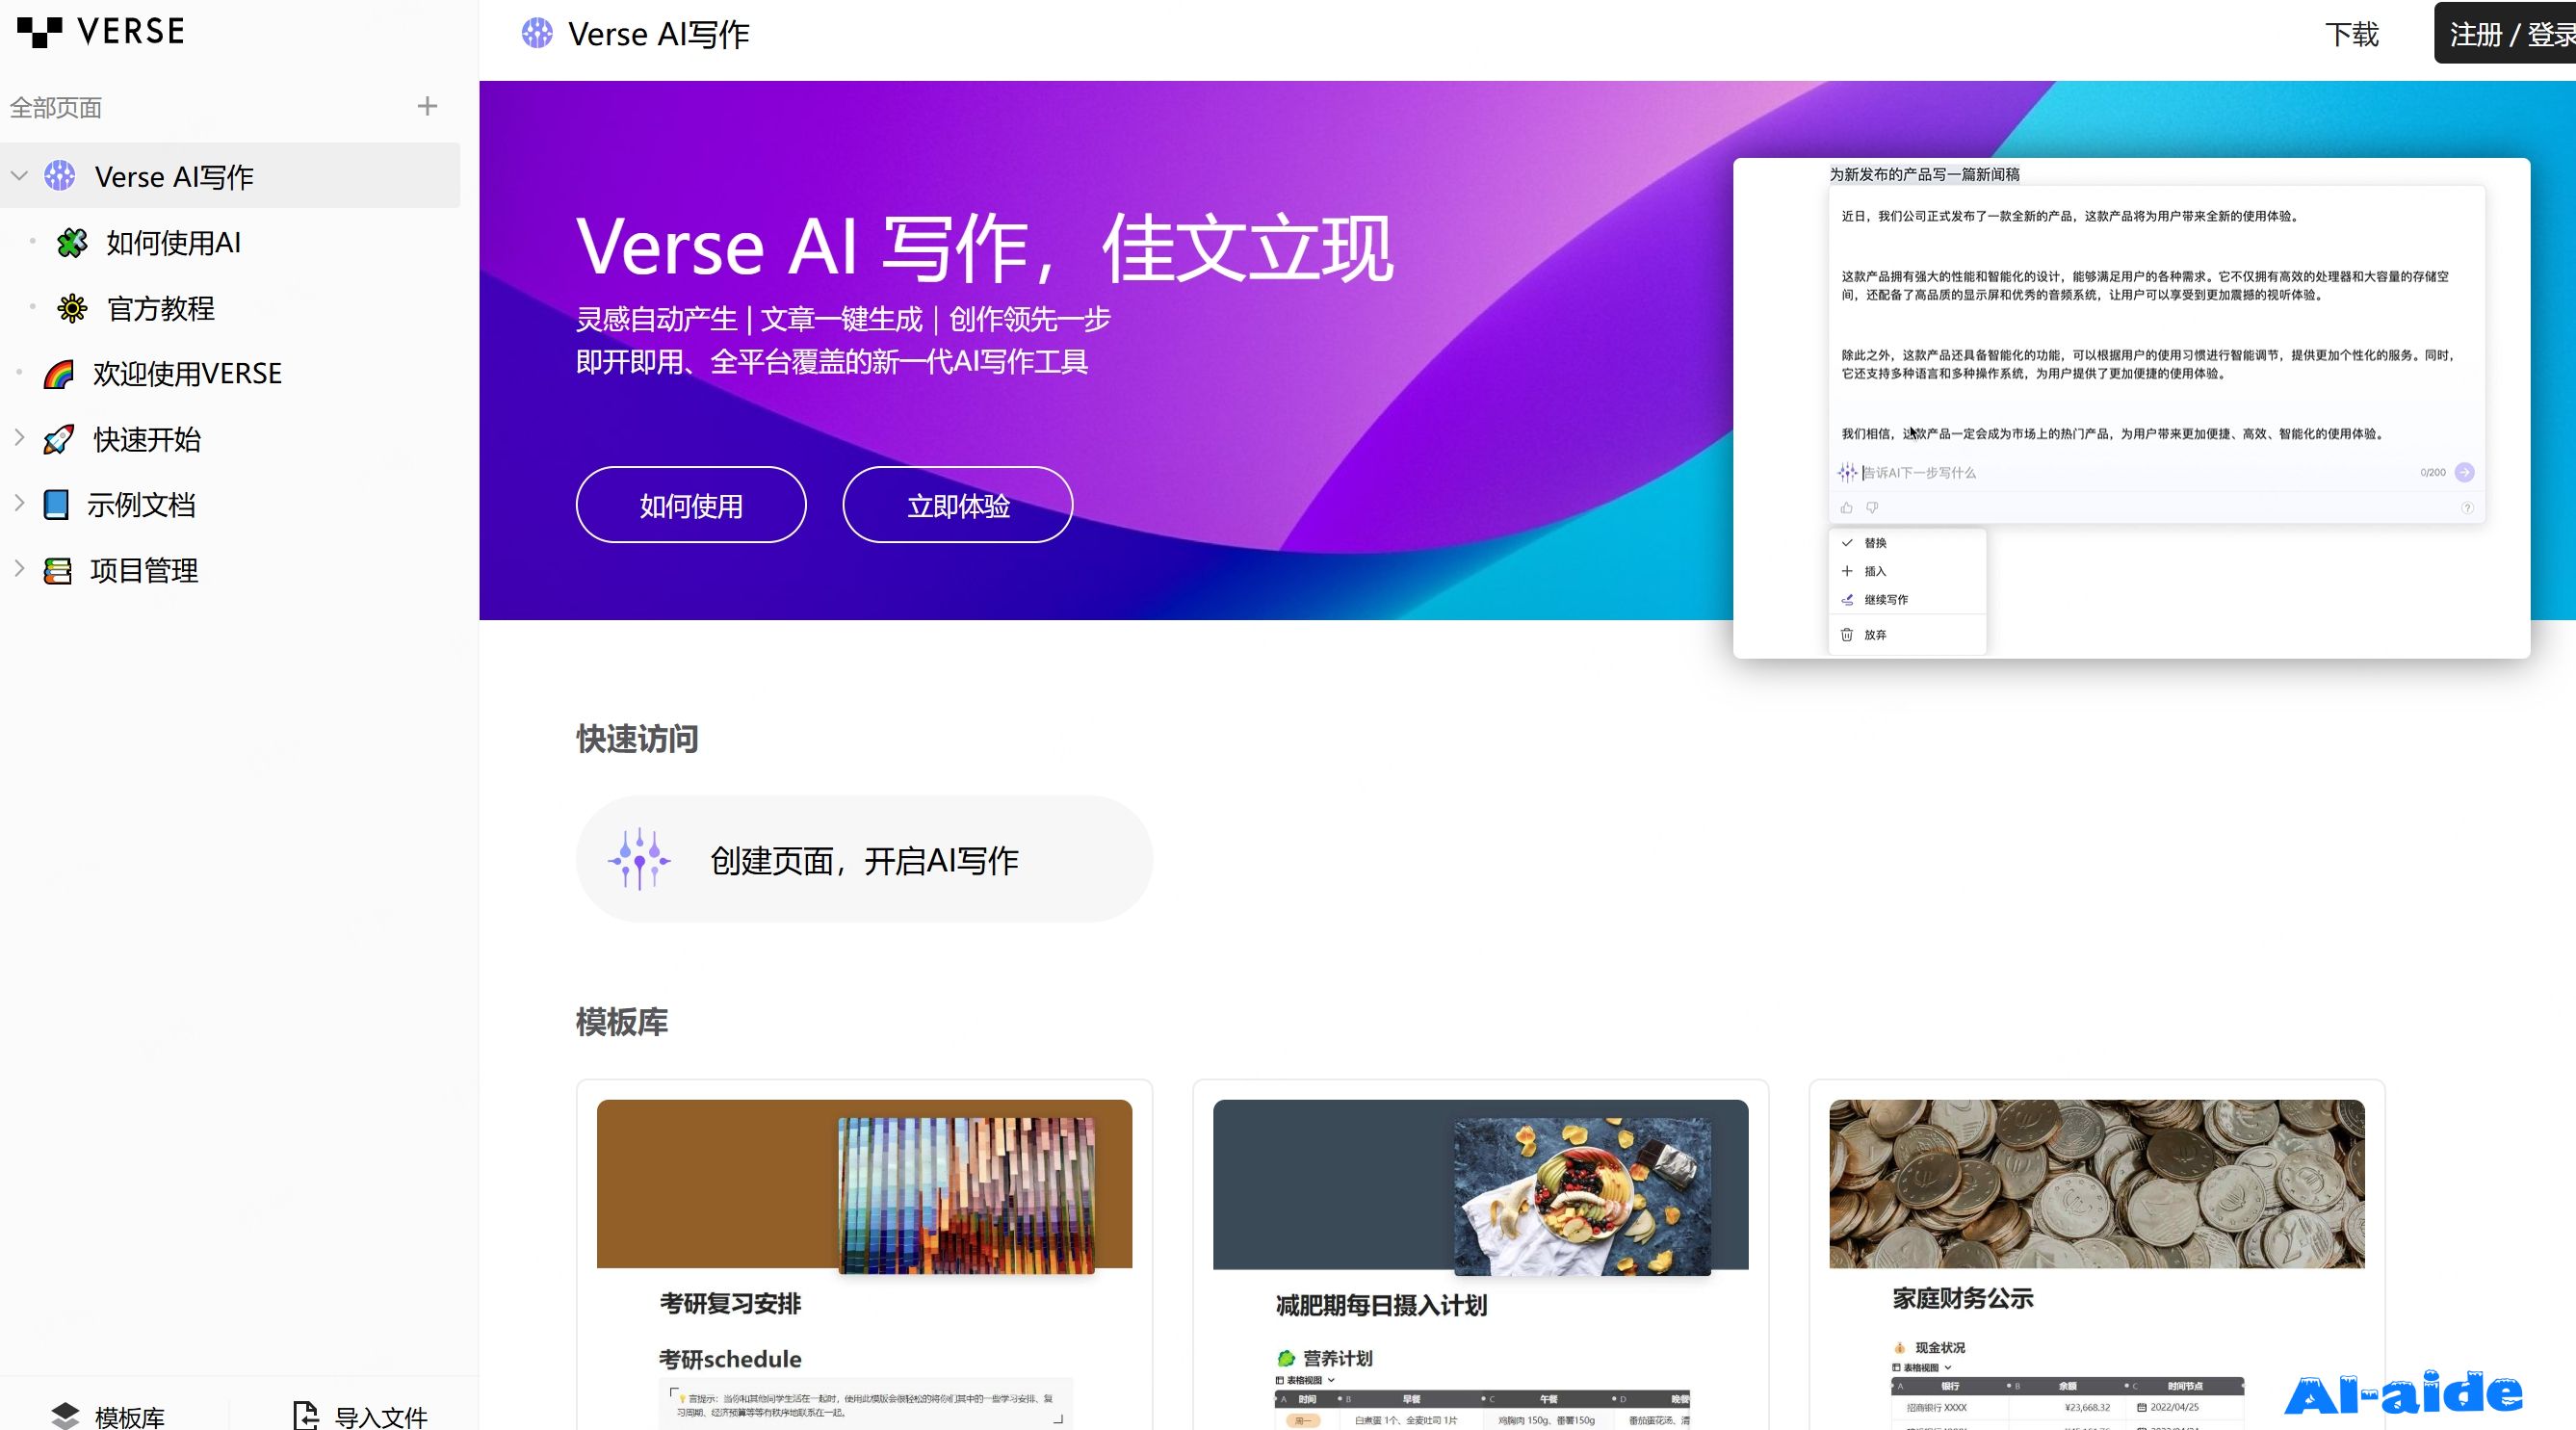Click the 全部页面 sidebar heading
This screenshot has width=2576, height=1430.
[56, 108]
